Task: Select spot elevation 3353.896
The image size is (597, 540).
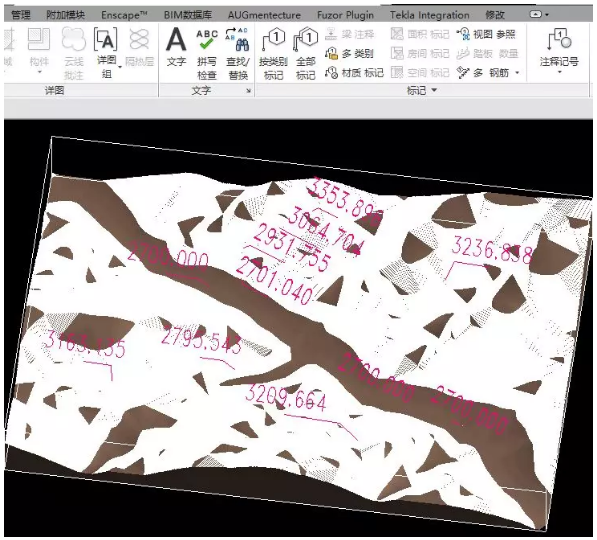Action: 345,201
